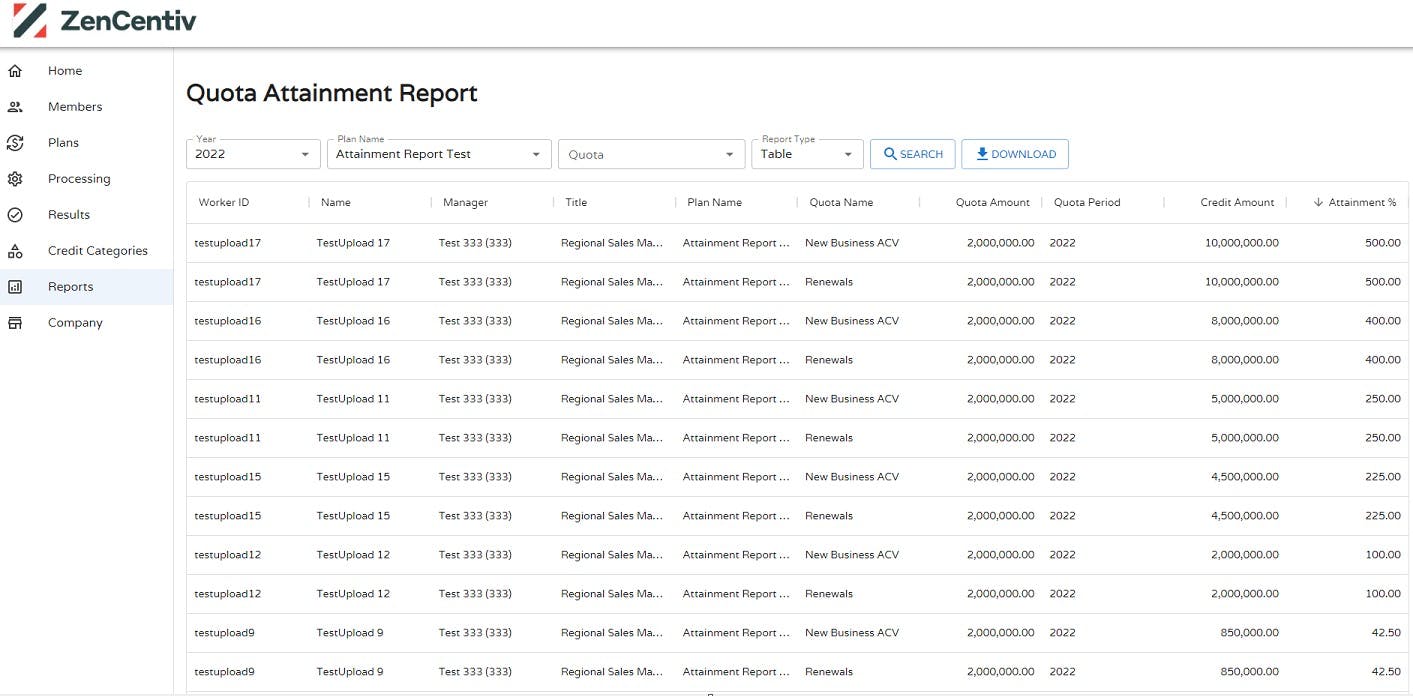Viewport: 1413px width, 696px height.
Task: Click TestUpload 12 name in New Business row
Action: (x=353, y=555)
